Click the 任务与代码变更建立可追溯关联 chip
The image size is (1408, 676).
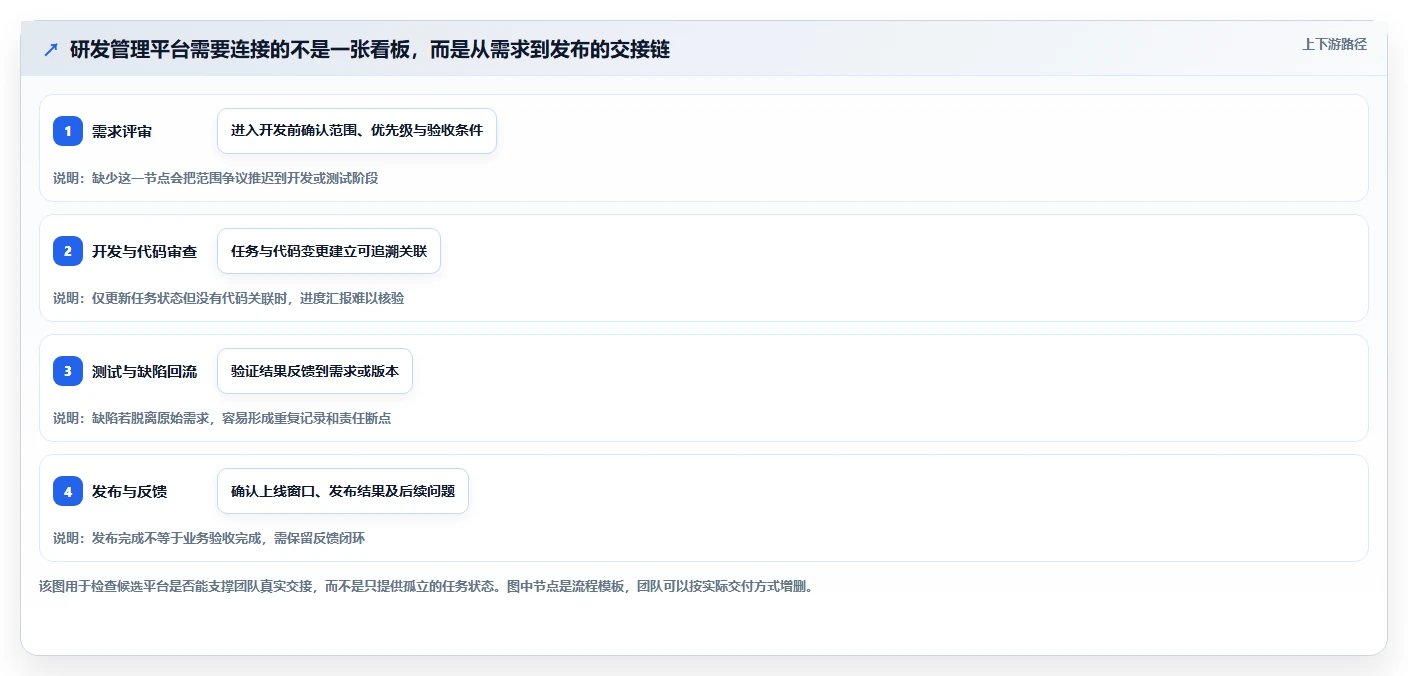pyautogui.click(x=329, y=251)
